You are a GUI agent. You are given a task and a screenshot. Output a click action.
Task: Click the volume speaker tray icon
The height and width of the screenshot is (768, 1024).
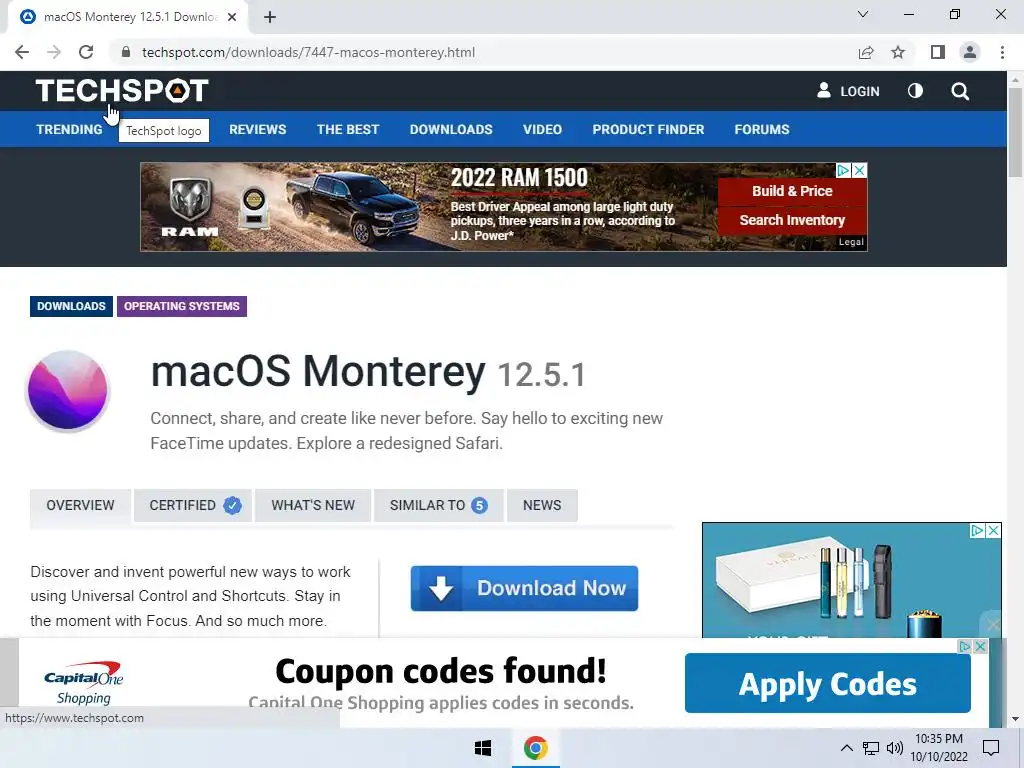(x=895, y=748)
